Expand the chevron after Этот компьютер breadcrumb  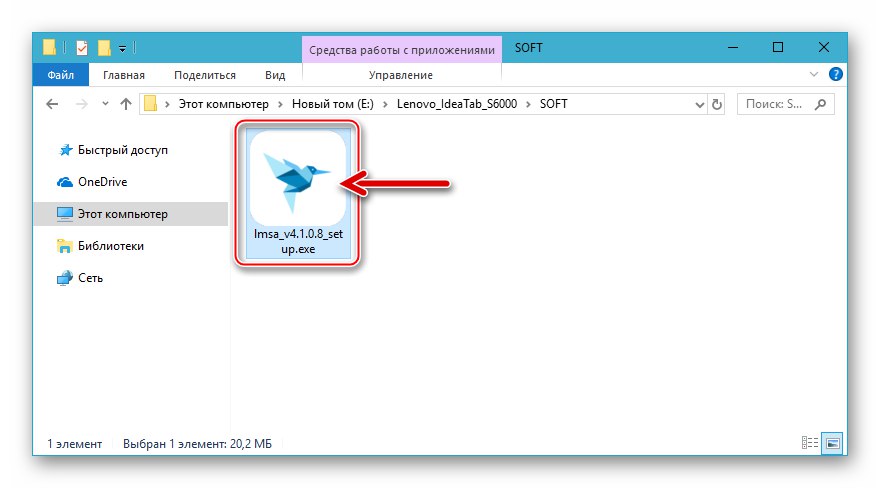coord(280,104)
